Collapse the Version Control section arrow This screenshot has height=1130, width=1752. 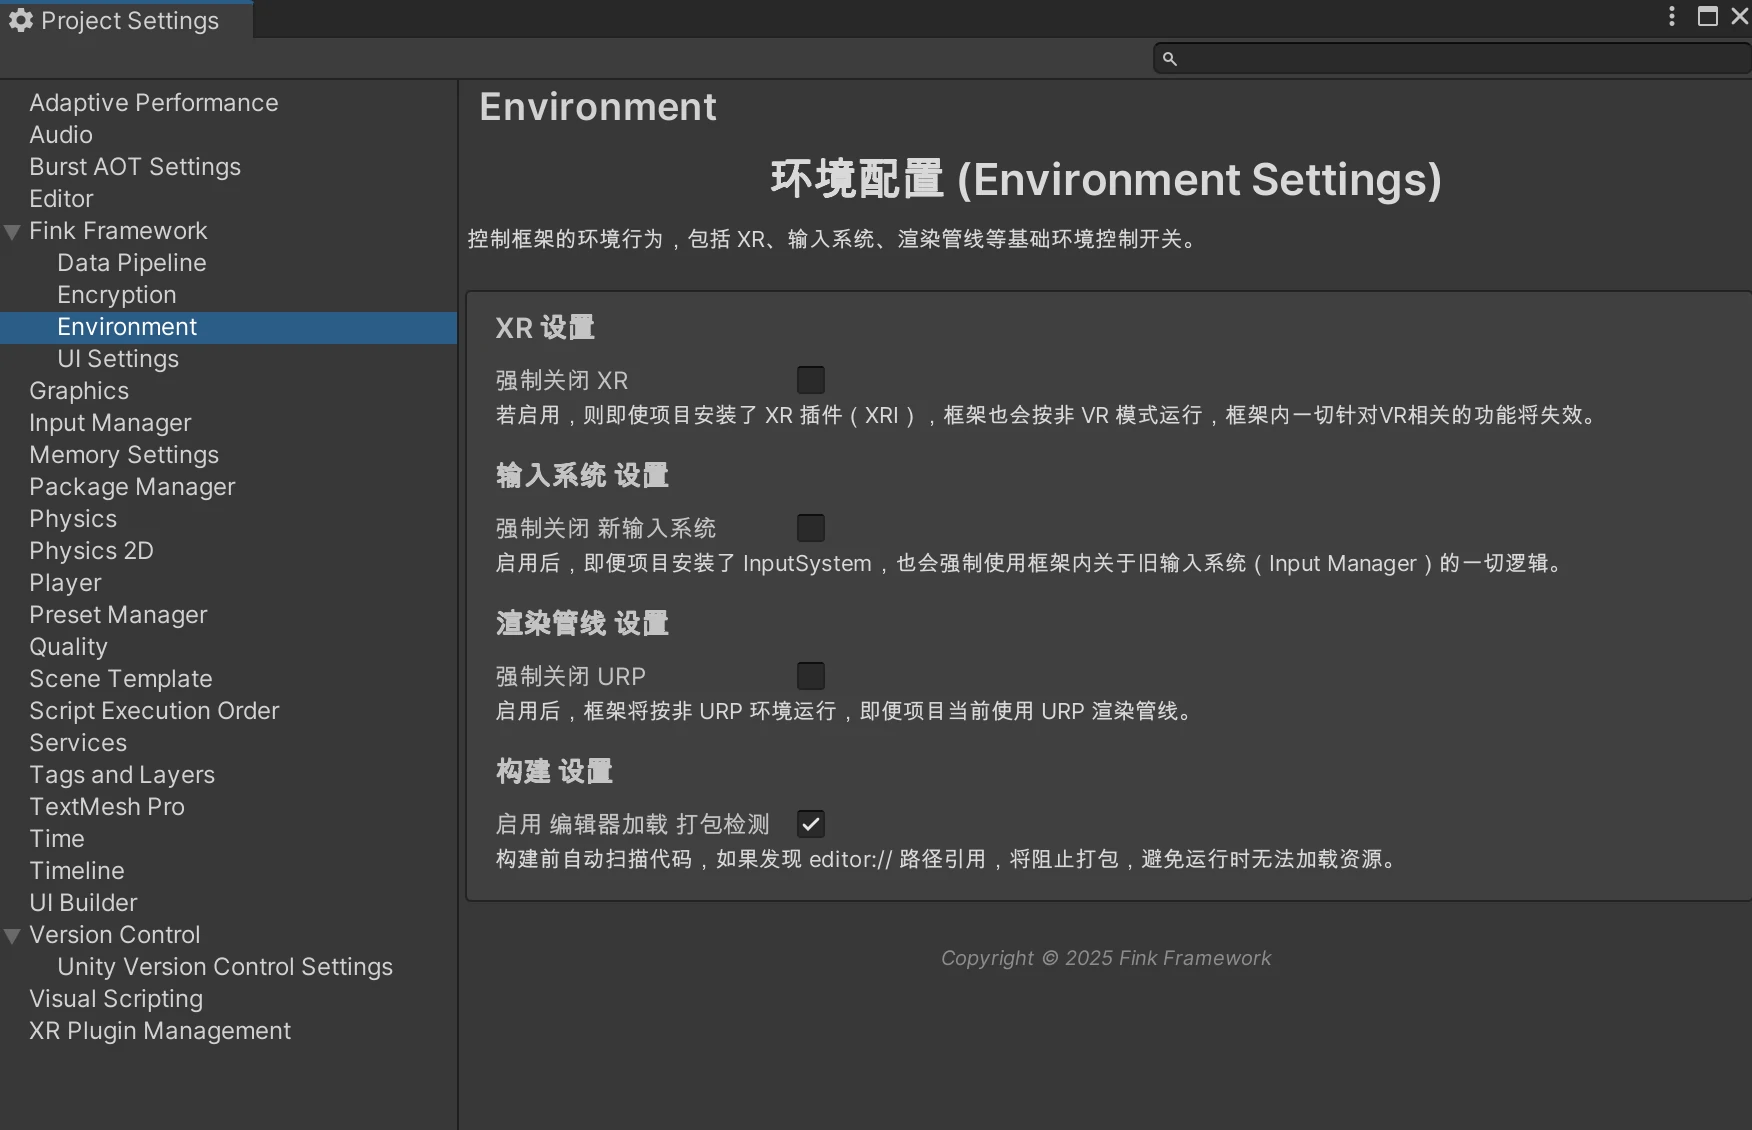pyautogui.click(x=13, y=936)
